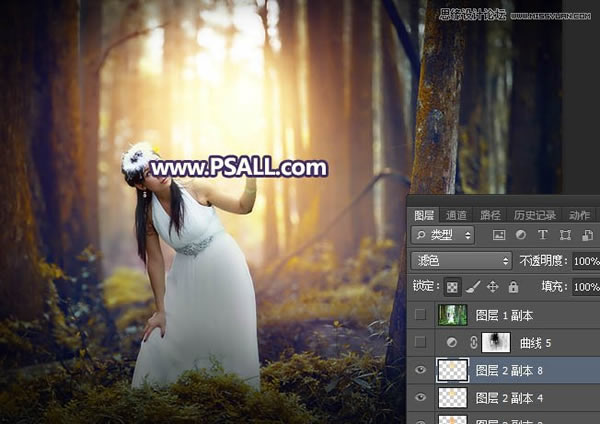600x424 pixels.
Task: Select the layer named 图层 2 副本 4
Action: (509, 398)
